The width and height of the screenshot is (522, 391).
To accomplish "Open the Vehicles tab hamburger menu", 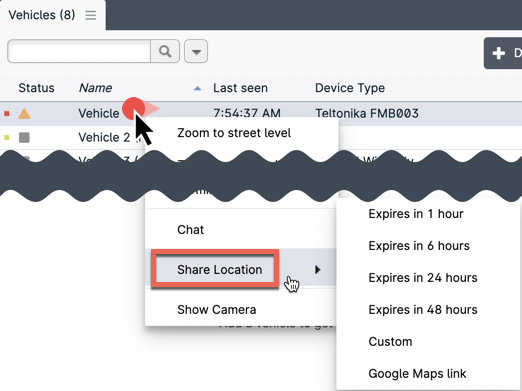I will click(90, 15).
